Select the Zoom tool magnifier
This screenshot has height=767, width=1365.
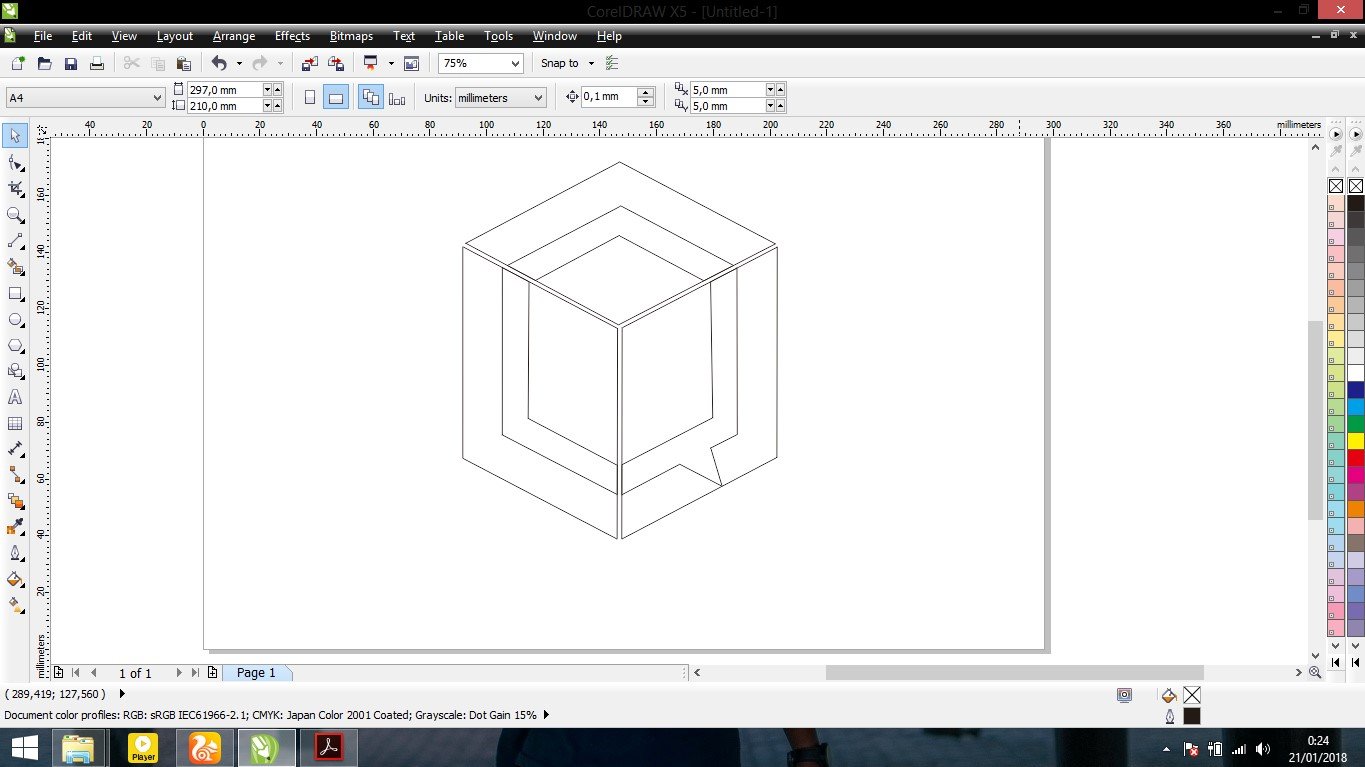[x=16, y=215]
